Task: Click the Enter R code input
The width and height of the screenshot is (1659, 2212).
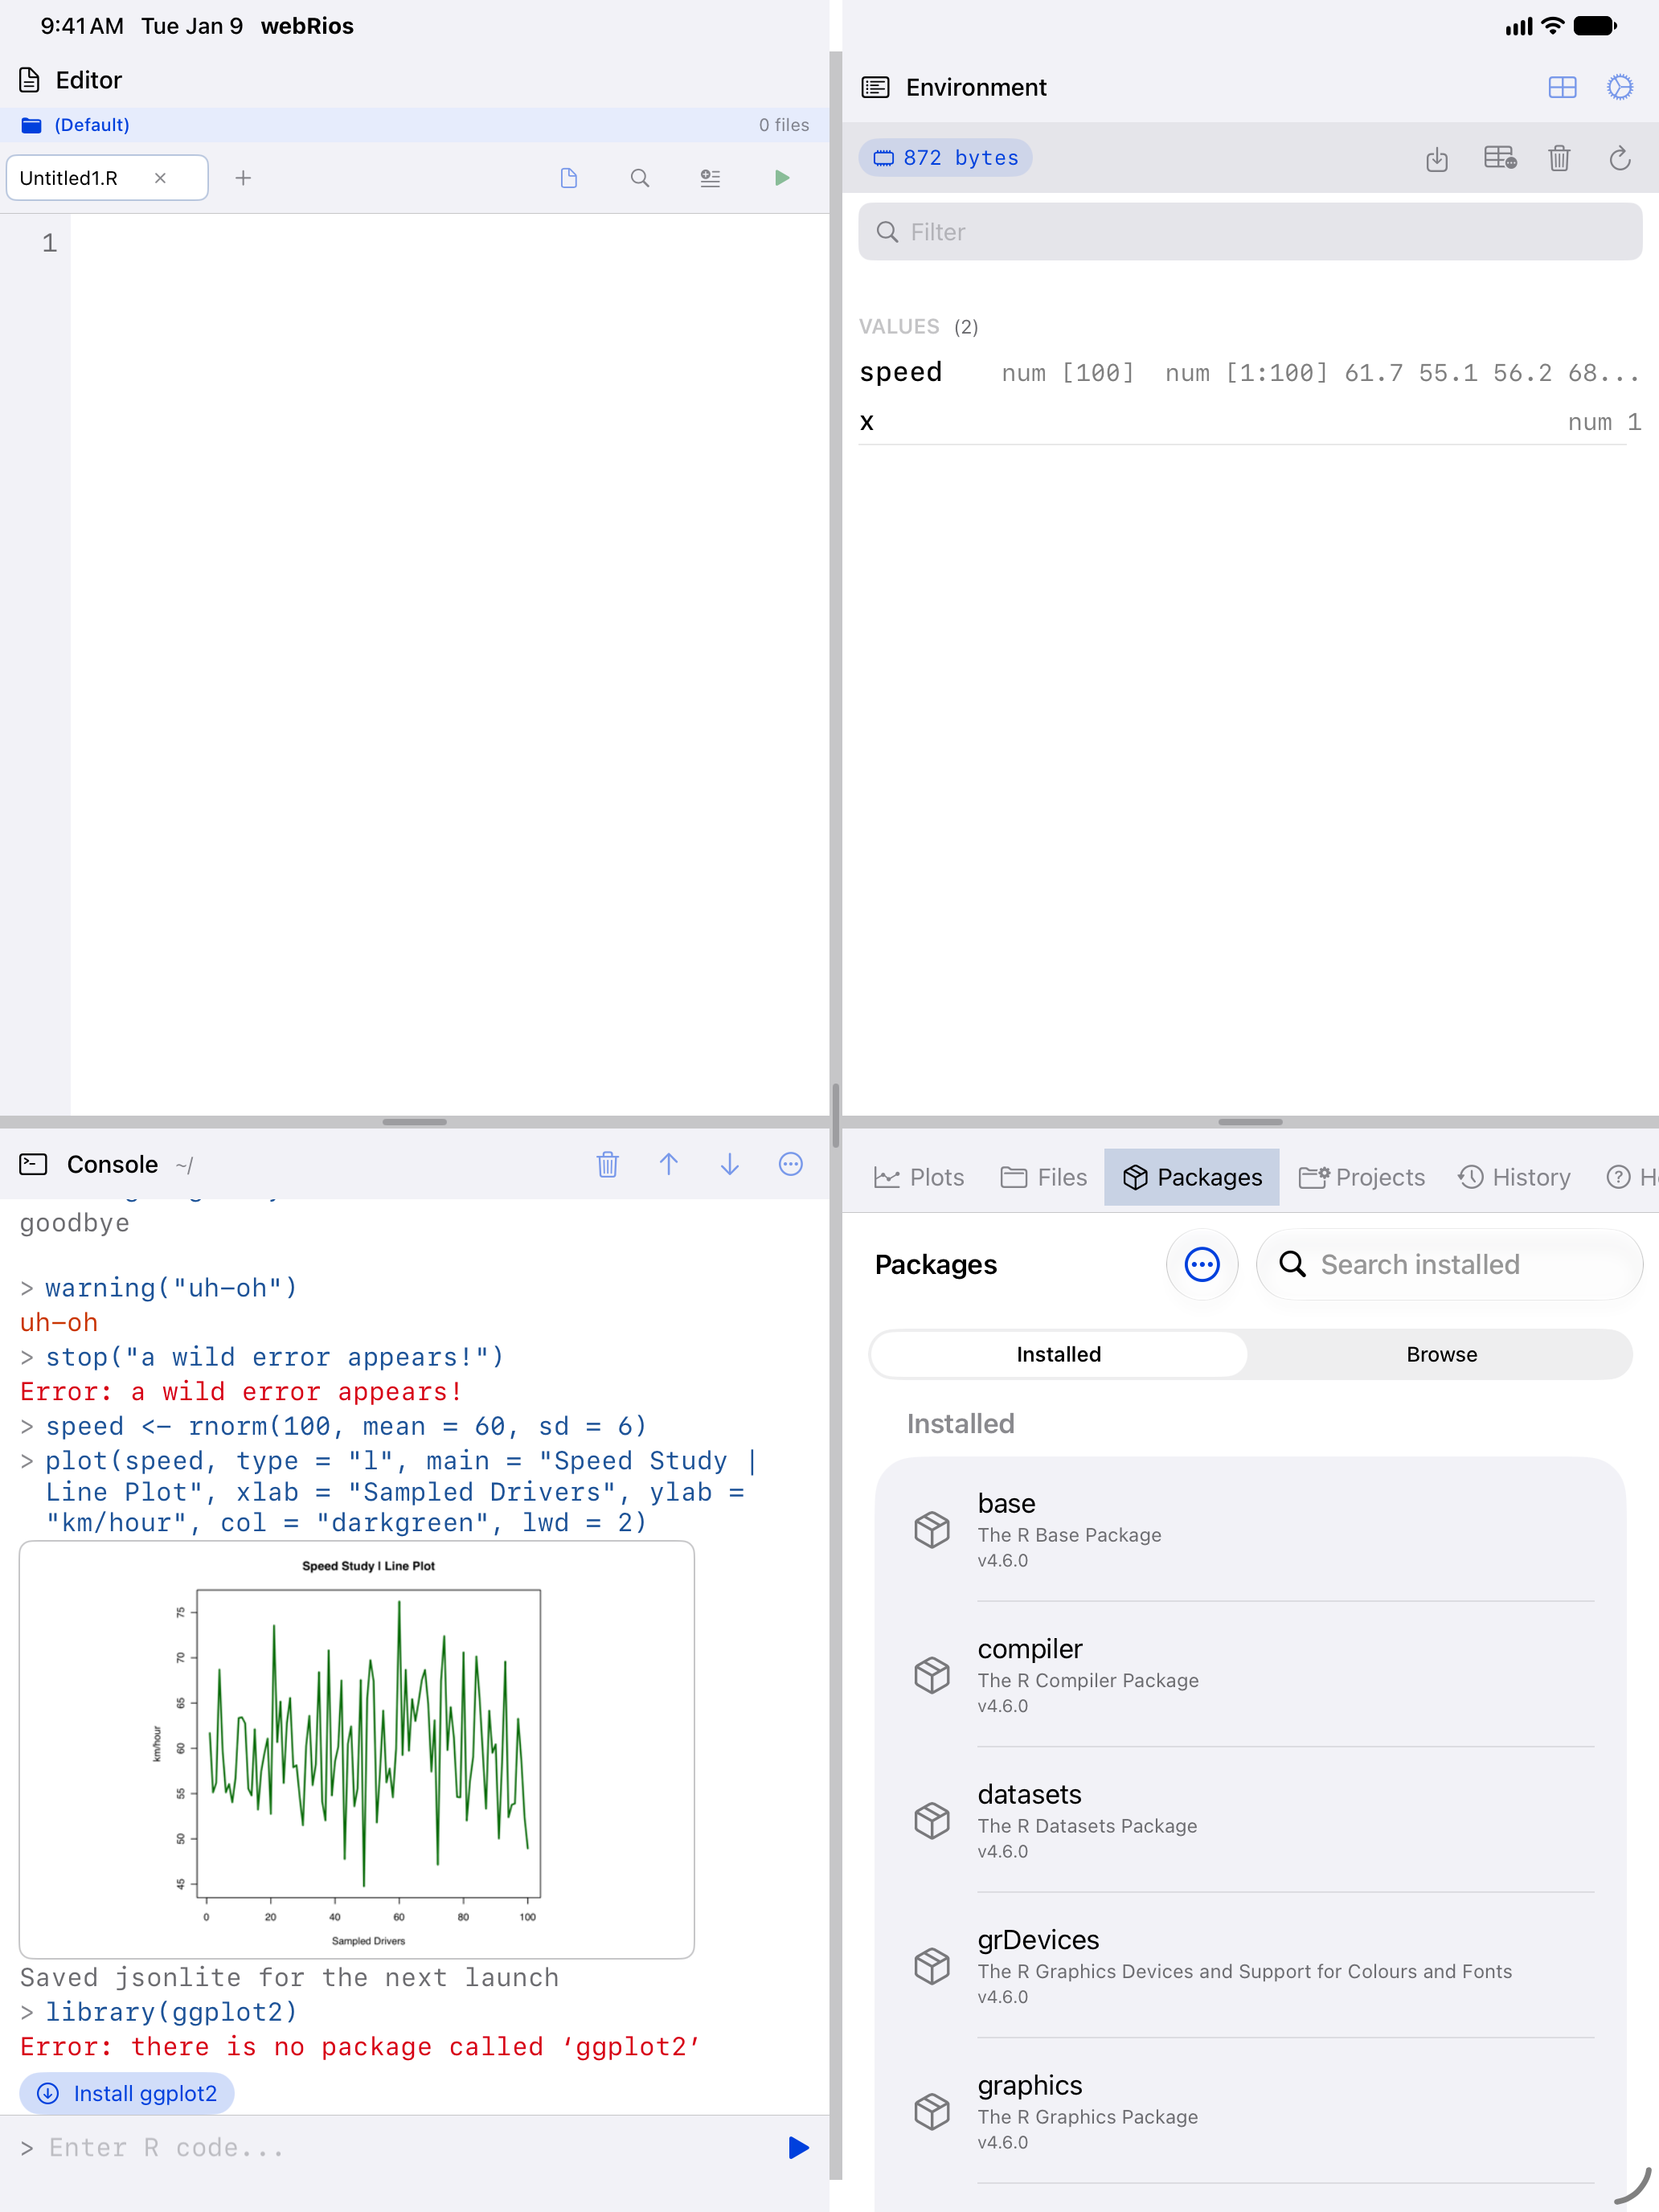Action: coord(400,2147)
